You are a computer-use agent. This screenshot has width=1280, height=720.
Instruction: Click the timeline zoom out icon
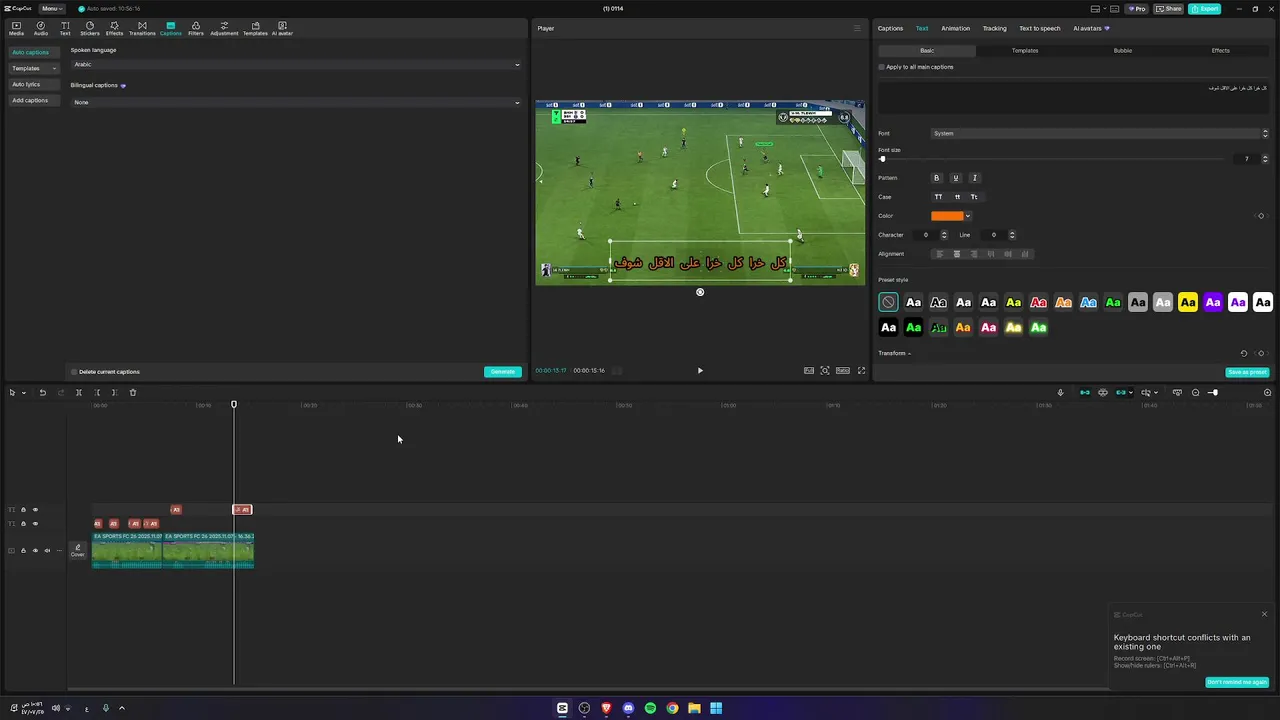1195,392
